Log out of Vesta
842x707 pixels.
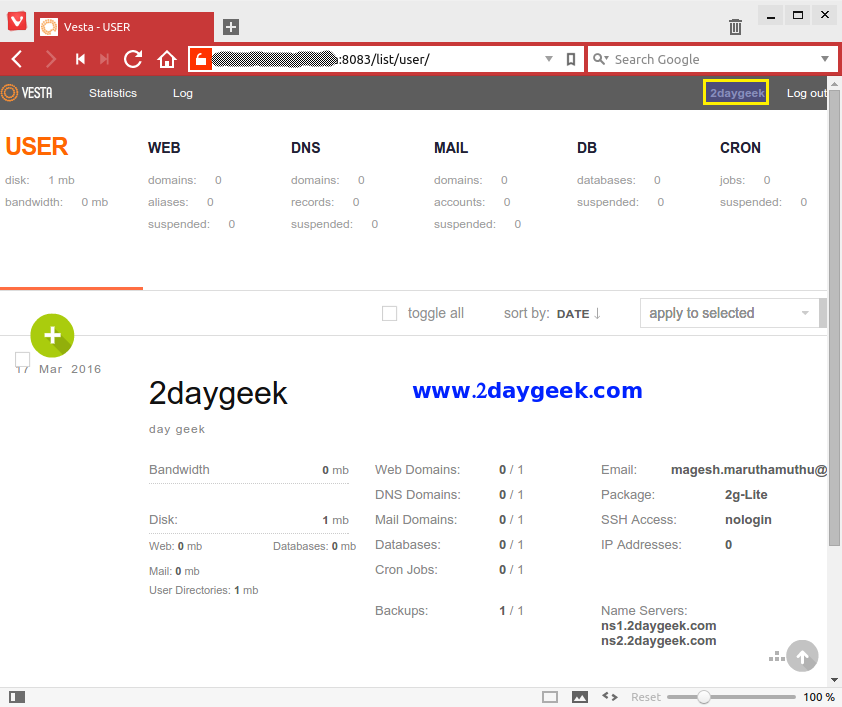807,93
